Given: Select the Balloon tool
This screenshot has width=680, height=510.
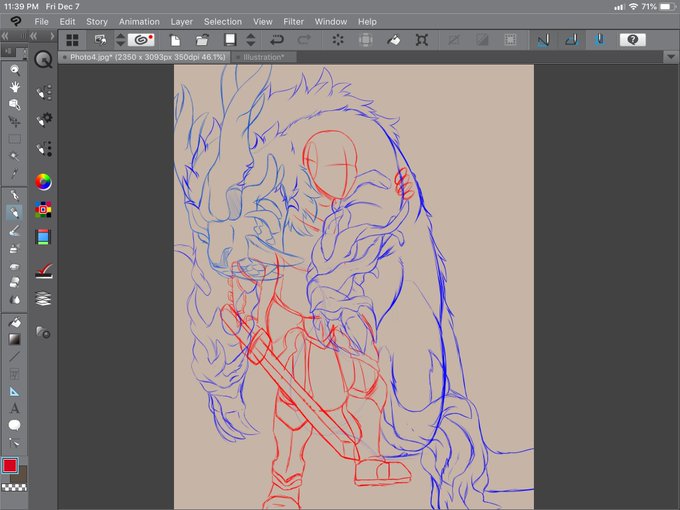Looking at the screenshot, I should click(14, 425).
